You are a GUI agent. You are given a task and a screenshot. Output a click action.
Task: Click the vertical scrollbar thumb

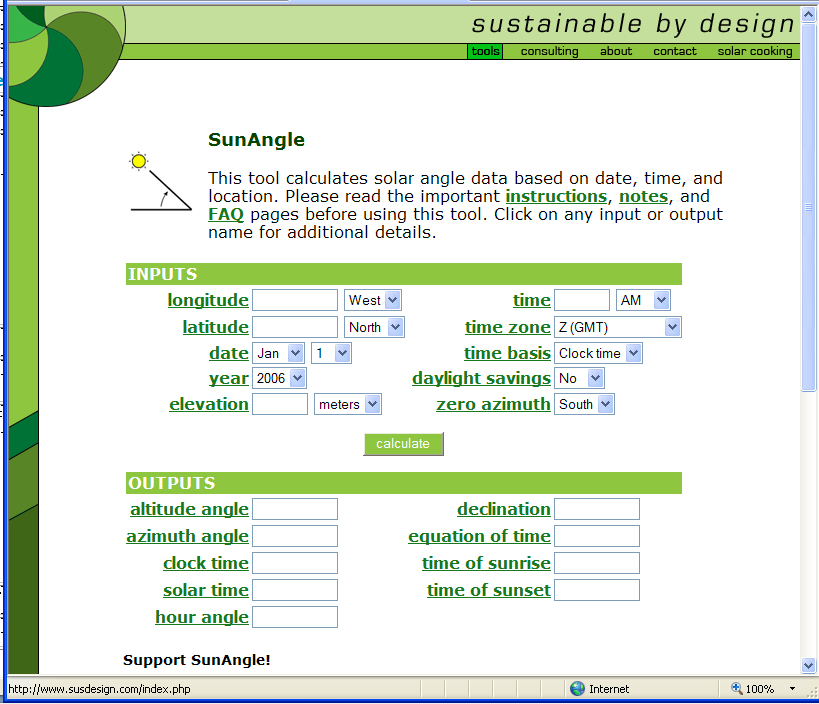809,207
